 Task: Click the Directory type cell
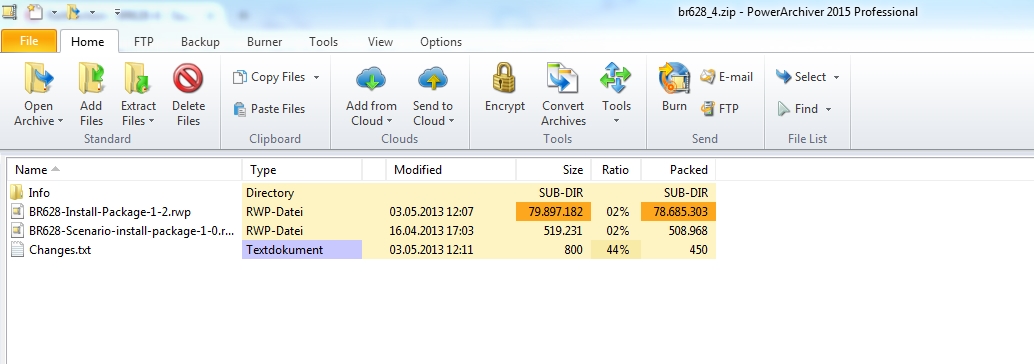(x=302, y=193)
